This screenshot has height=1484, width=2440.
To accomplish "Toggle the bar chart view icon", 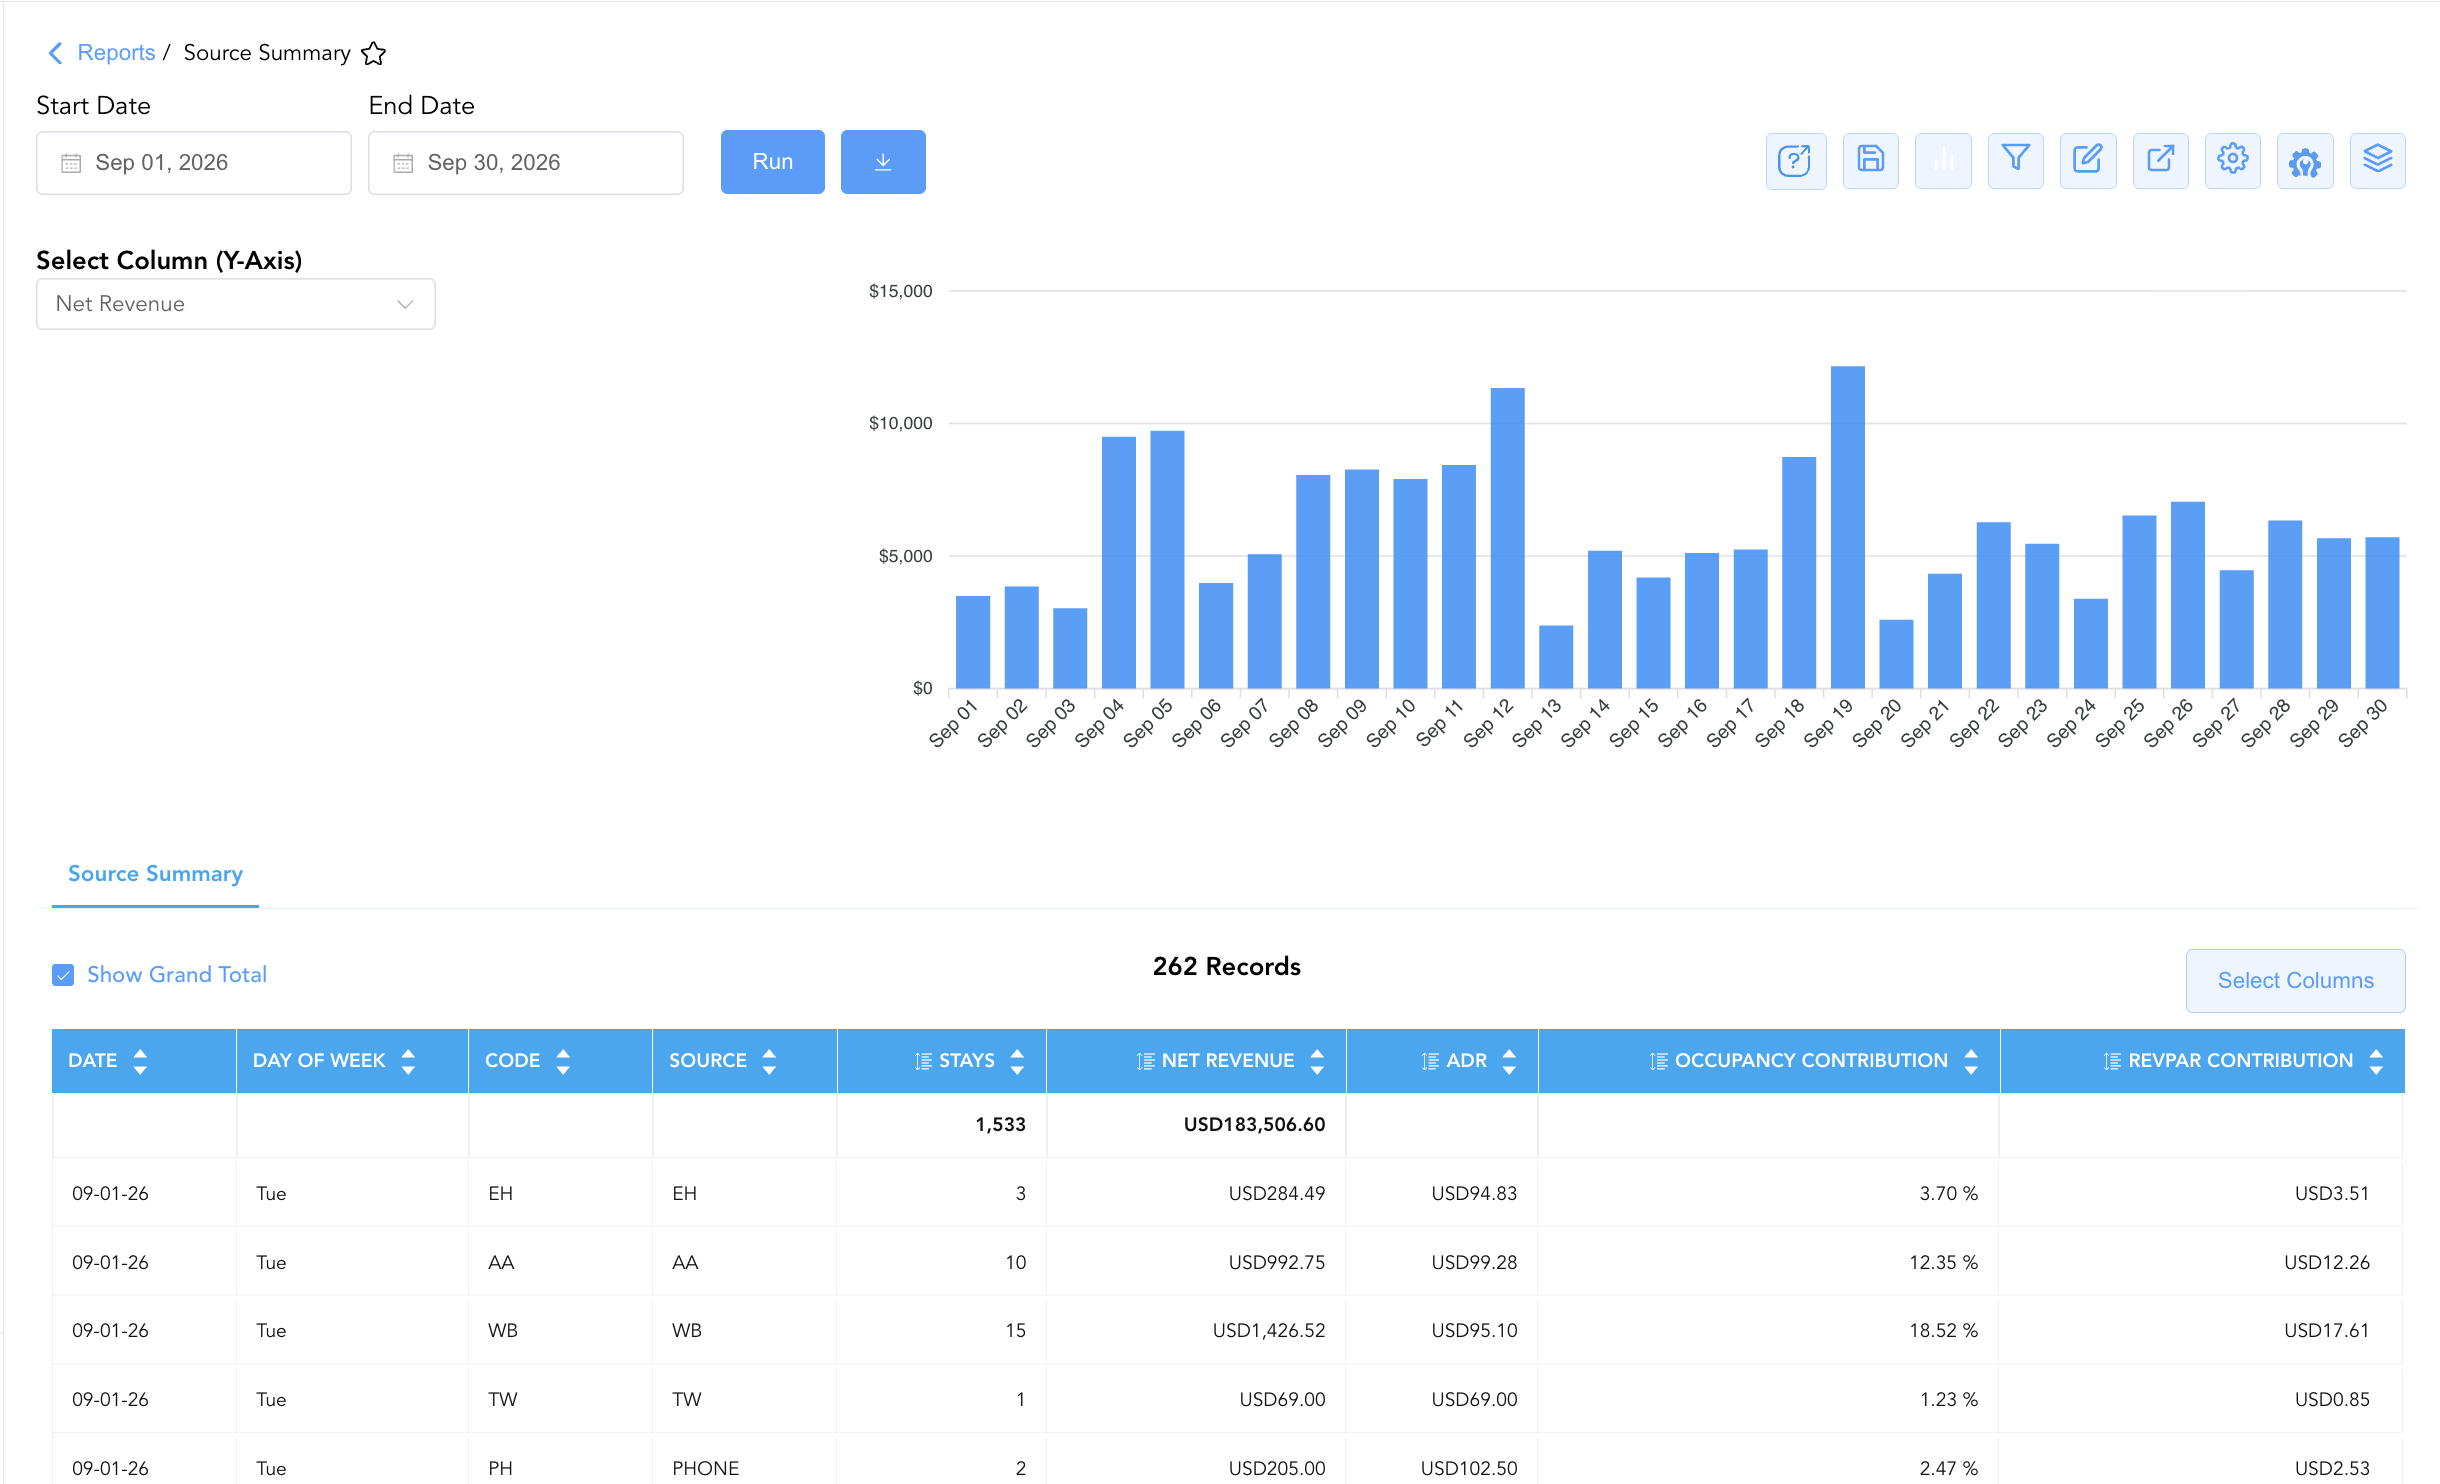I will [x=1943, y=161].
